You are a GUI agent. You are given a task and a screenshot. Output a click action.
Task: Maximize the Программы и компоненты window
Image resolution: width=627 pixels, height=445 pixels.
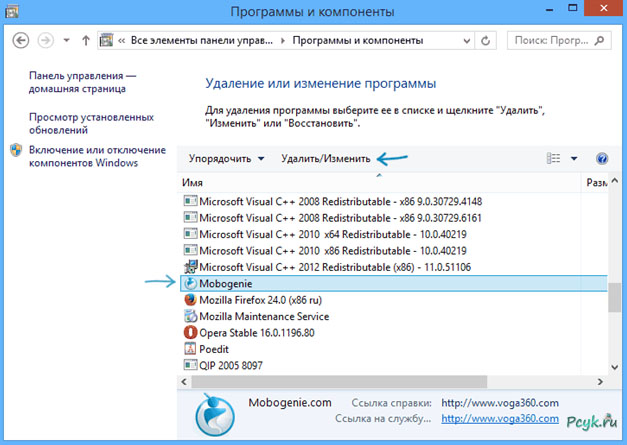573,8
